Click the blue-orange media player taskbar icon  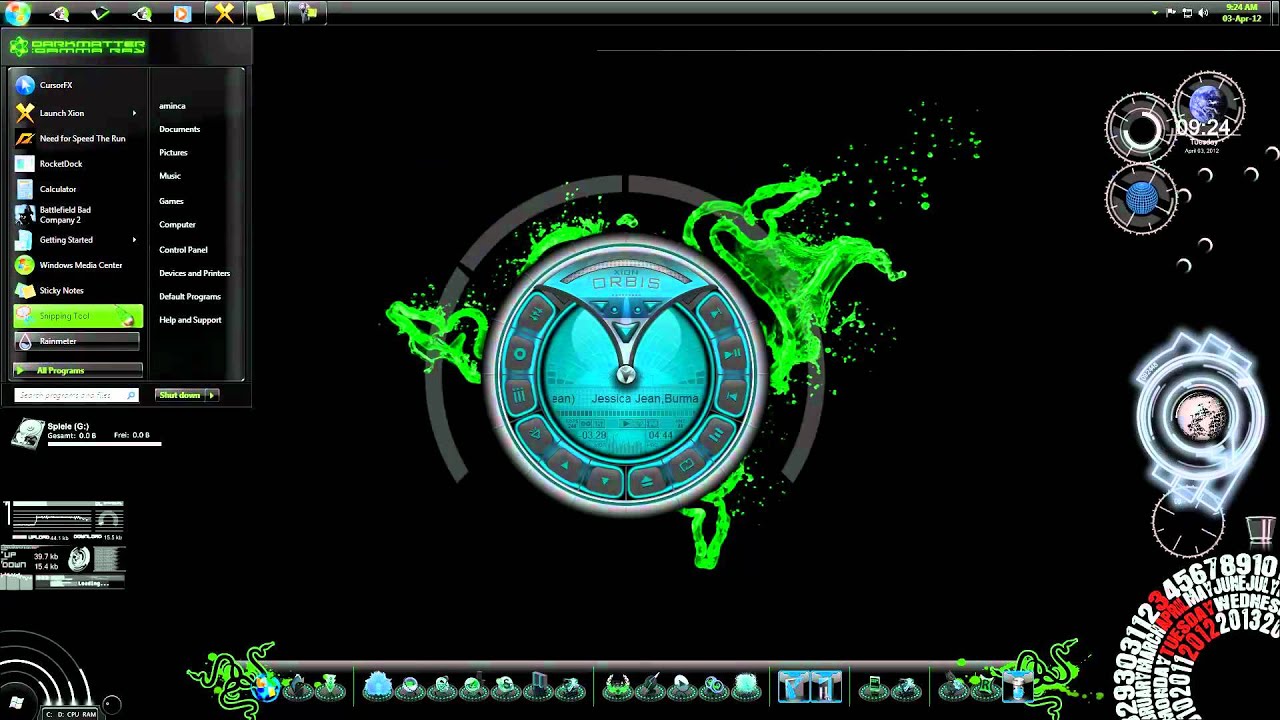182,13
